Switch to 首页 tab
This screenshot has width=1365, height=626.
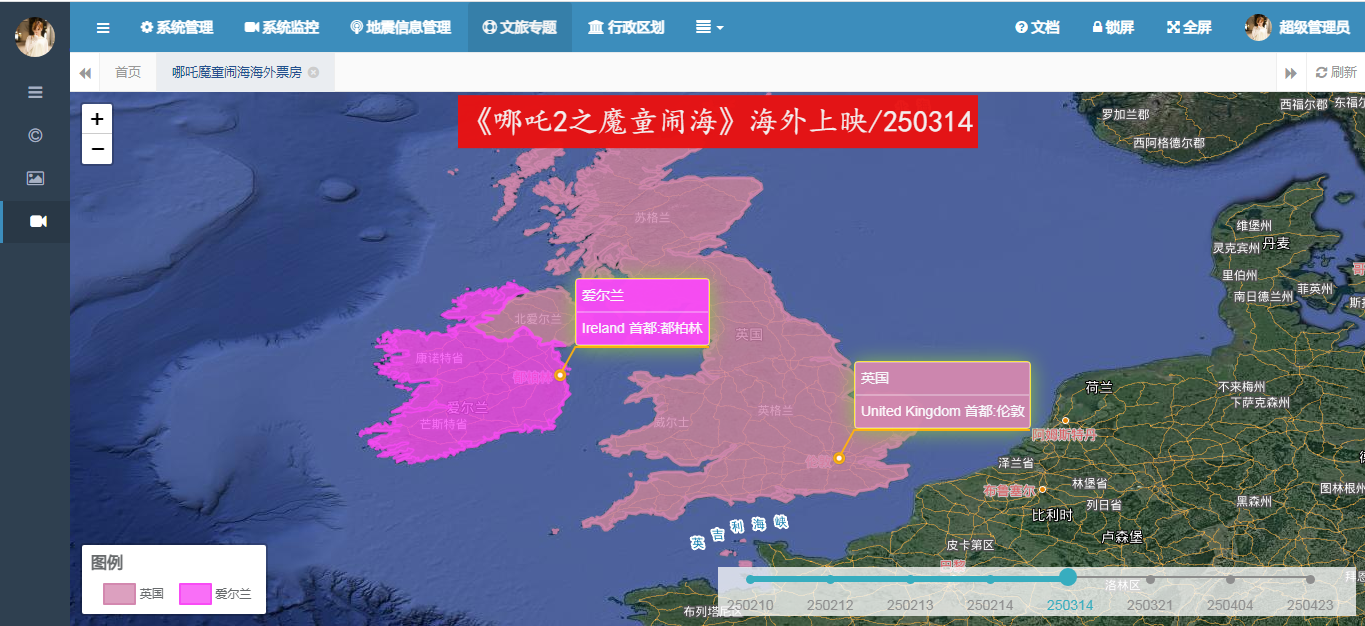pos(128,72)
